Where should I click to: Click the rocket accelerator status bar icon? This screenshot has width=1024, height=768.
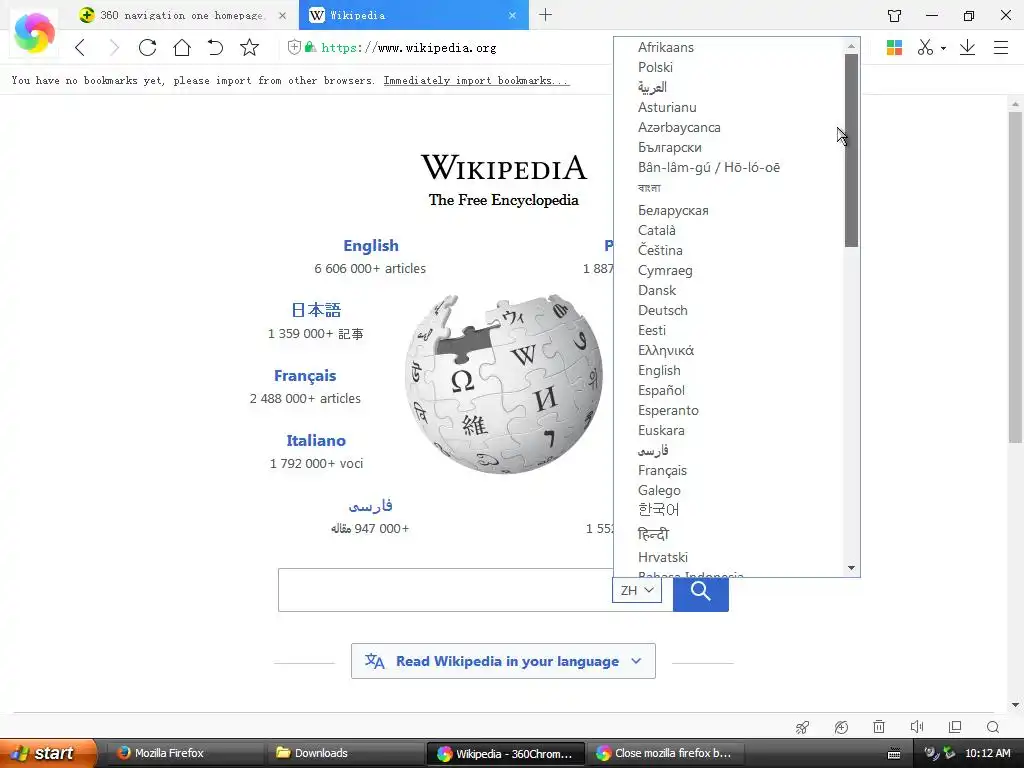coord(803,727)
